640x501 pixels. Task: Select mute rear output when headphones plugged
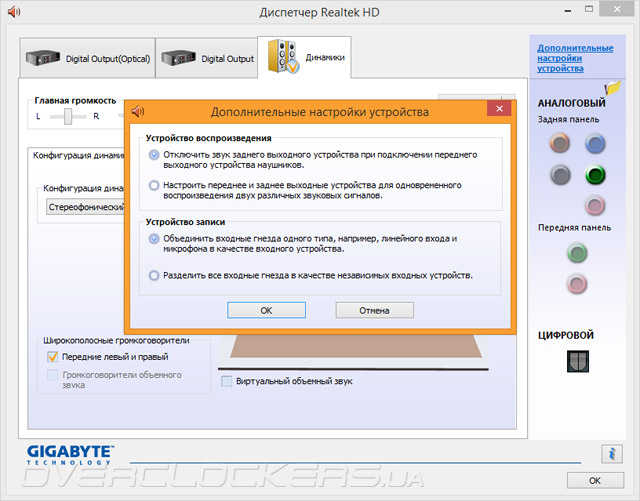click(154, 155)
